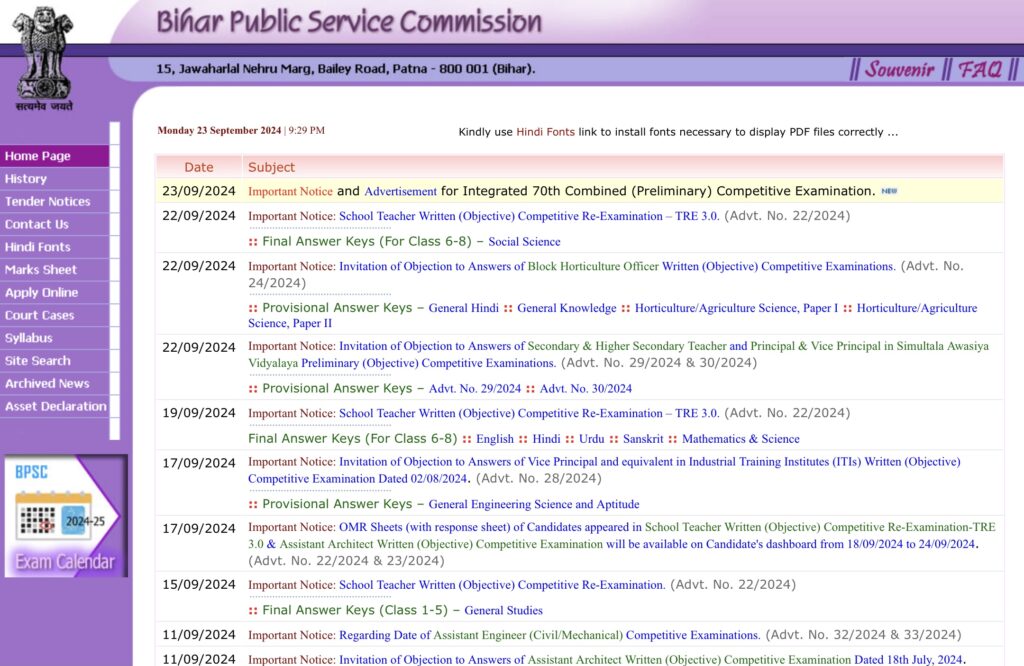Viewport: 1024px width, 666px height.
Task: Open Horticulture/Agriculture Science, Paper I answer key
Action: coord(737,308)
